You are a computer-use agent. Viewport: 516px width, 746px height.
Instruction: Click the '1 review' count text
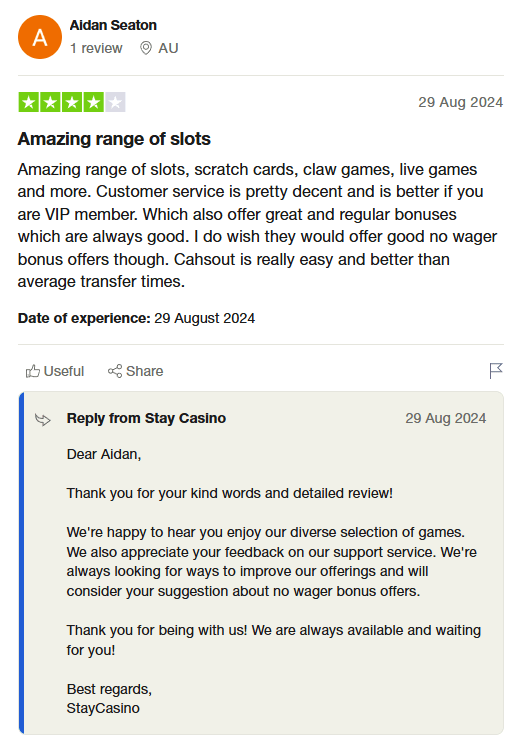coord(96,48)
